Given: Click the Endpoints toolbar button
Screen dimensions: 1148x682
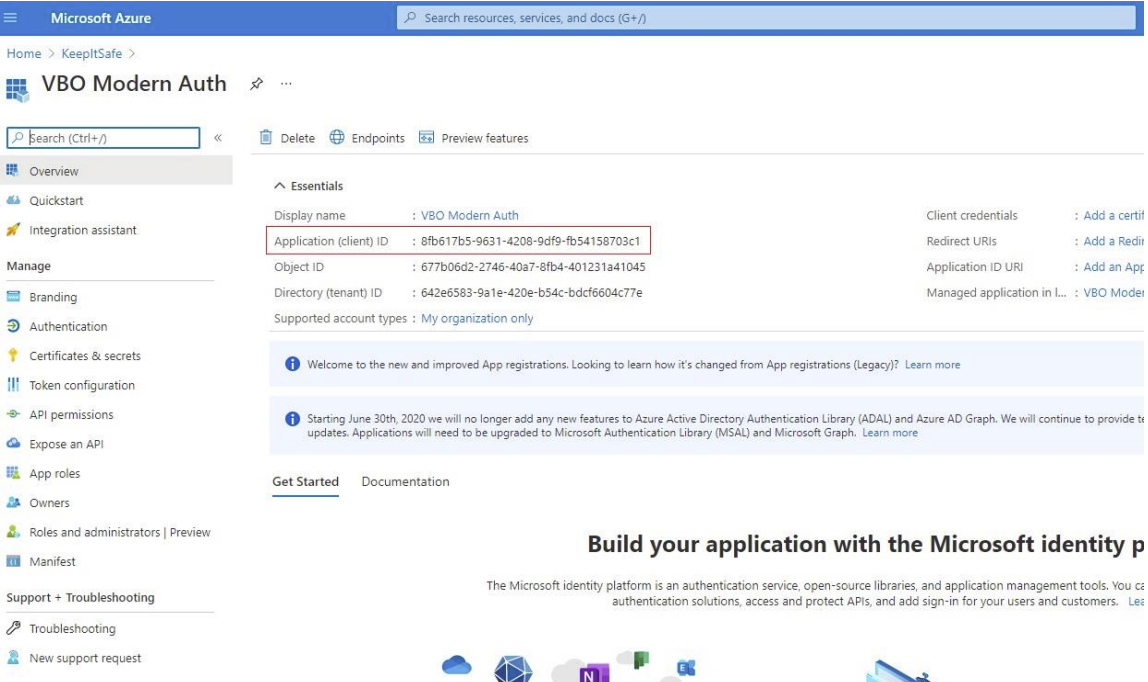Looking at the screenshot, I should (x=367, y=138).
